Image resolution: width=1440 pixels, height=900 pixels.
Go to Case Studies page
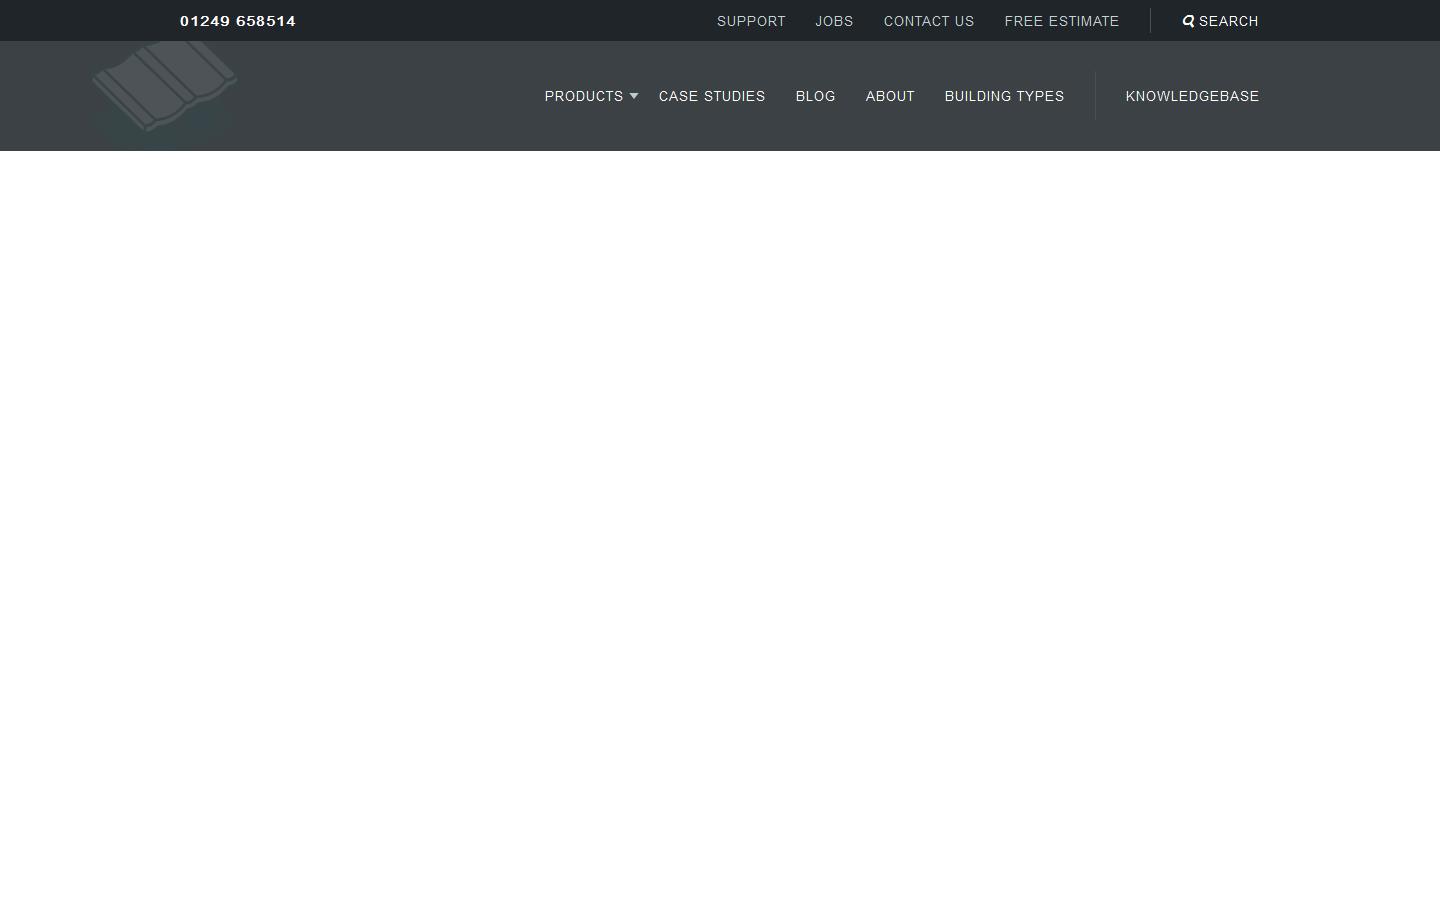pos(711,96)
